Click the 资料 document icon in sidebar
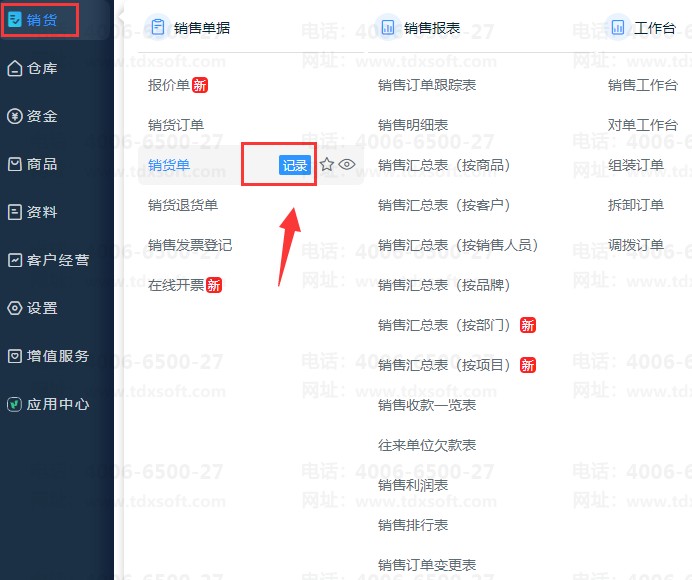Viewport: 692px width, 580px height. click(x=15, y=212)
